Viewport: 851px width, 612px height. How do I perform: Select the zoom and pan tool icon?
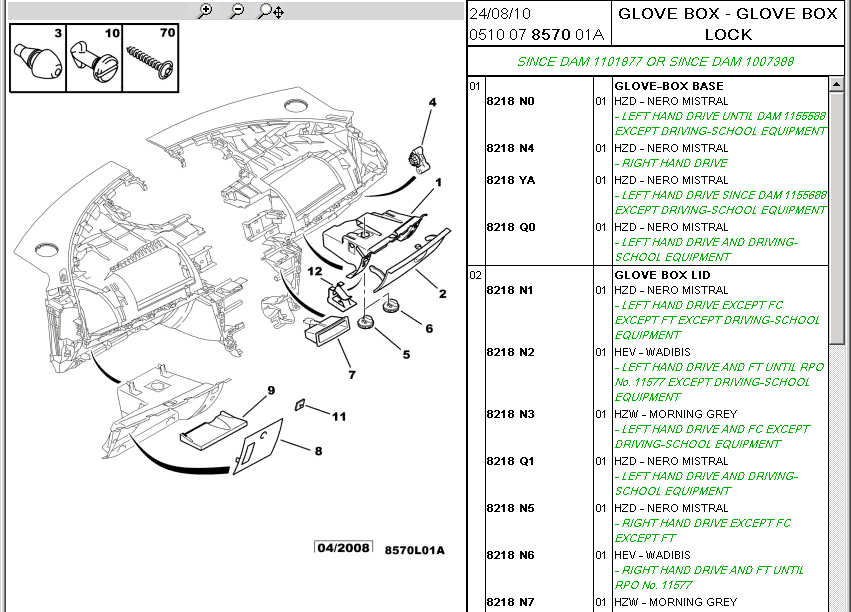[x=271, y=11]
